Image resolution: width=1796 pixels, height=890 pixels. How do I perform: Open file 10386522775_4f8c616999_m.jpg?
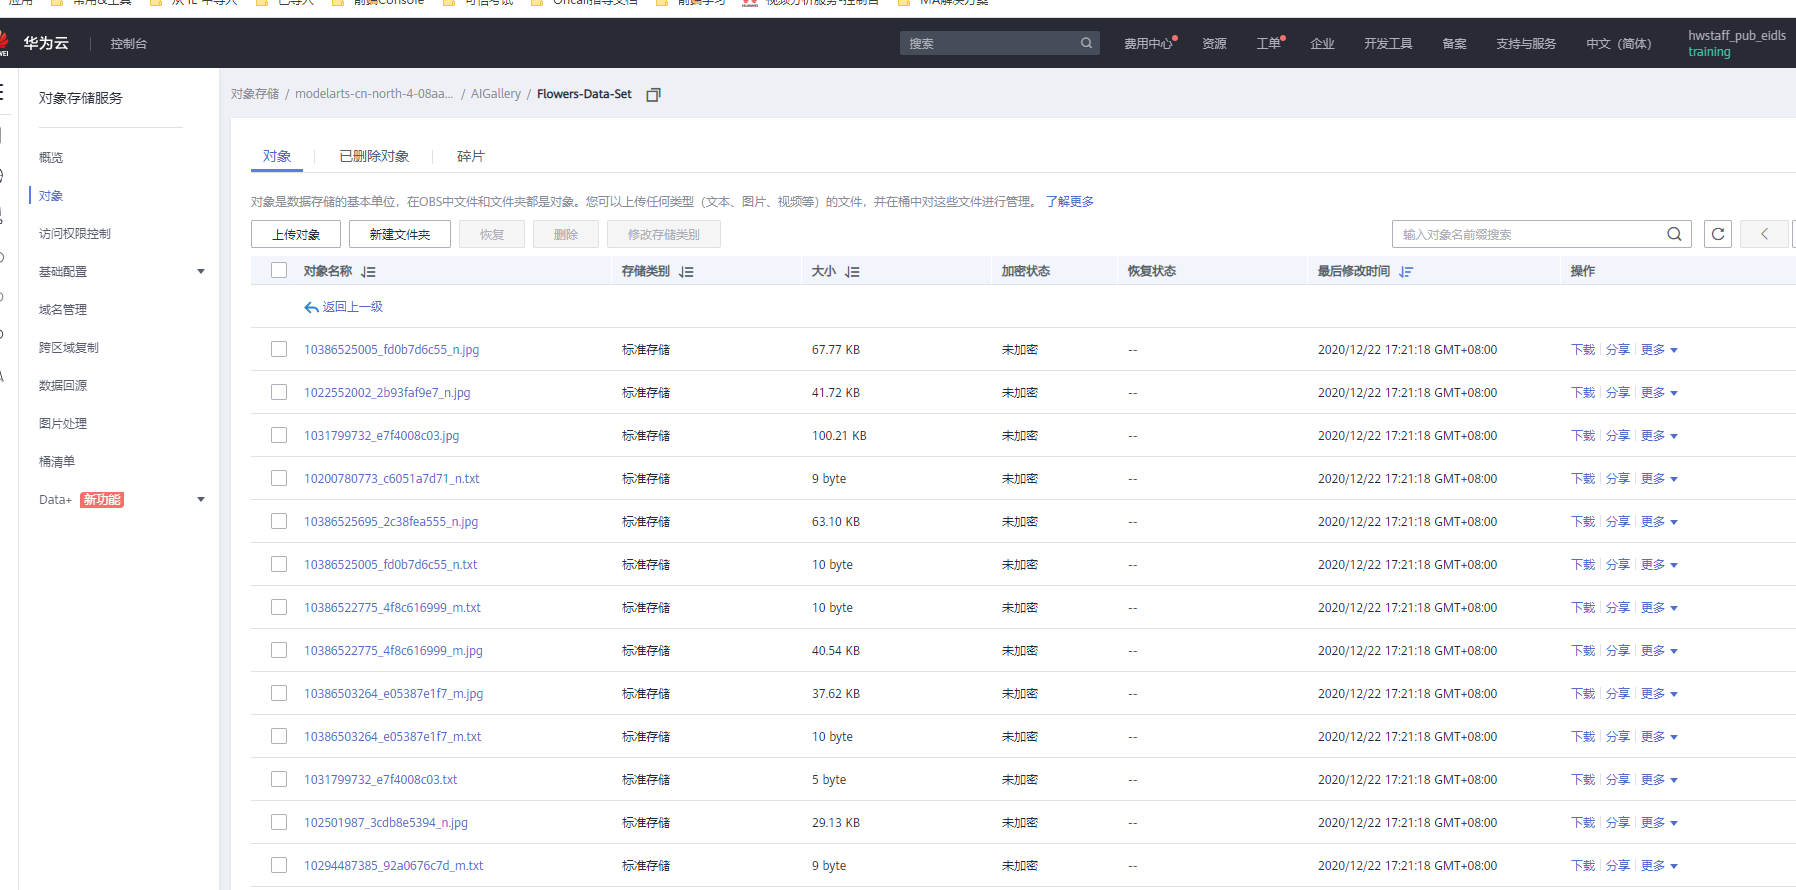[x=393, y=651]
